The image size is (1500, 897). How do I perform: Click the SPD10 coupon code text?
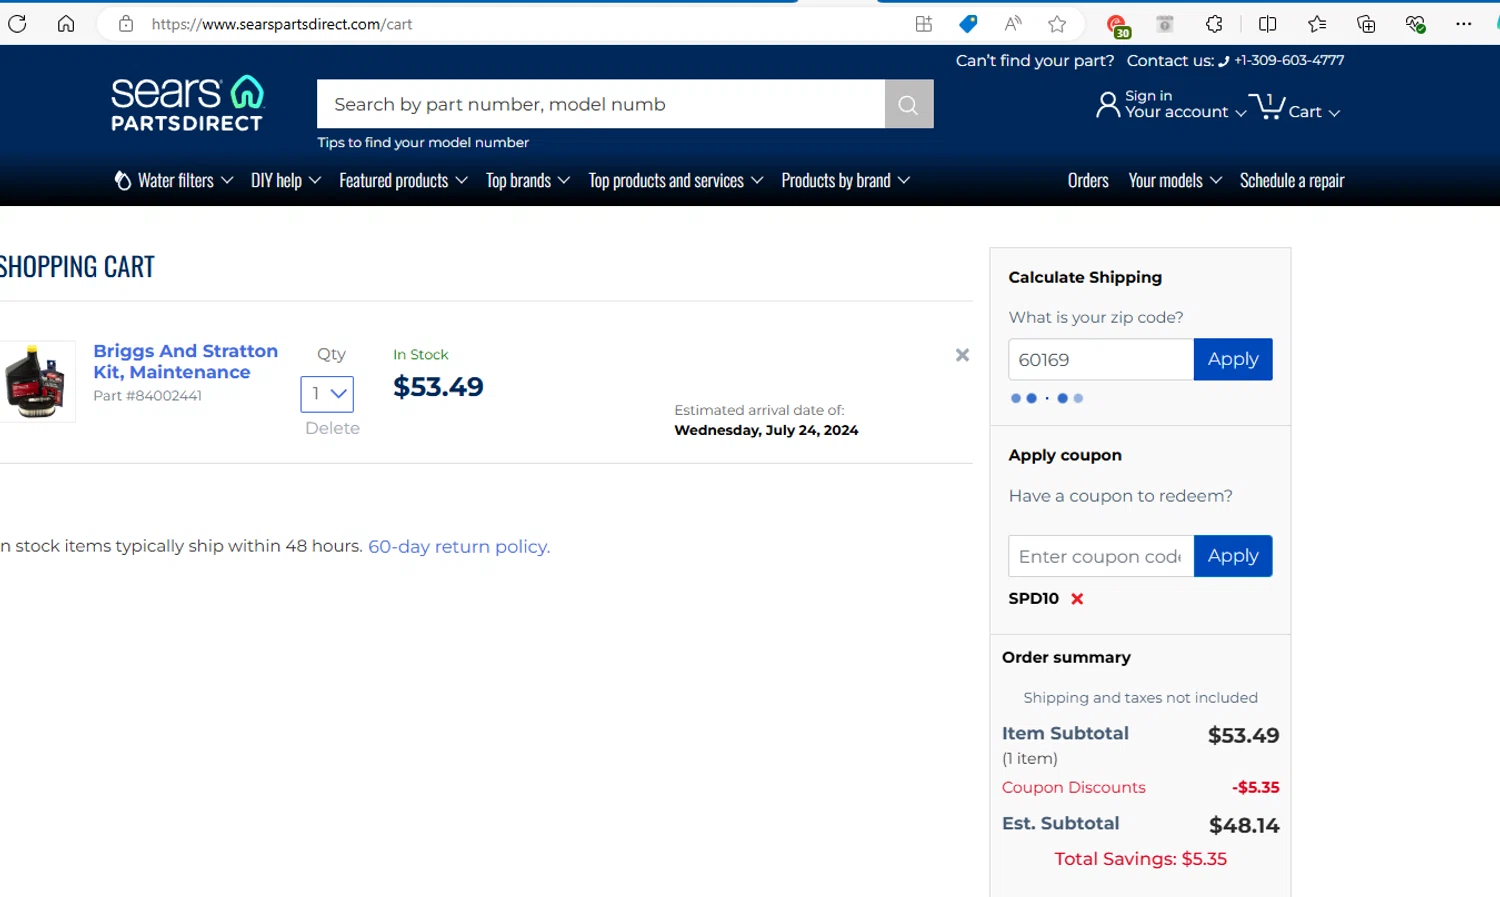pyautogui.click(x=1034, y=598)
